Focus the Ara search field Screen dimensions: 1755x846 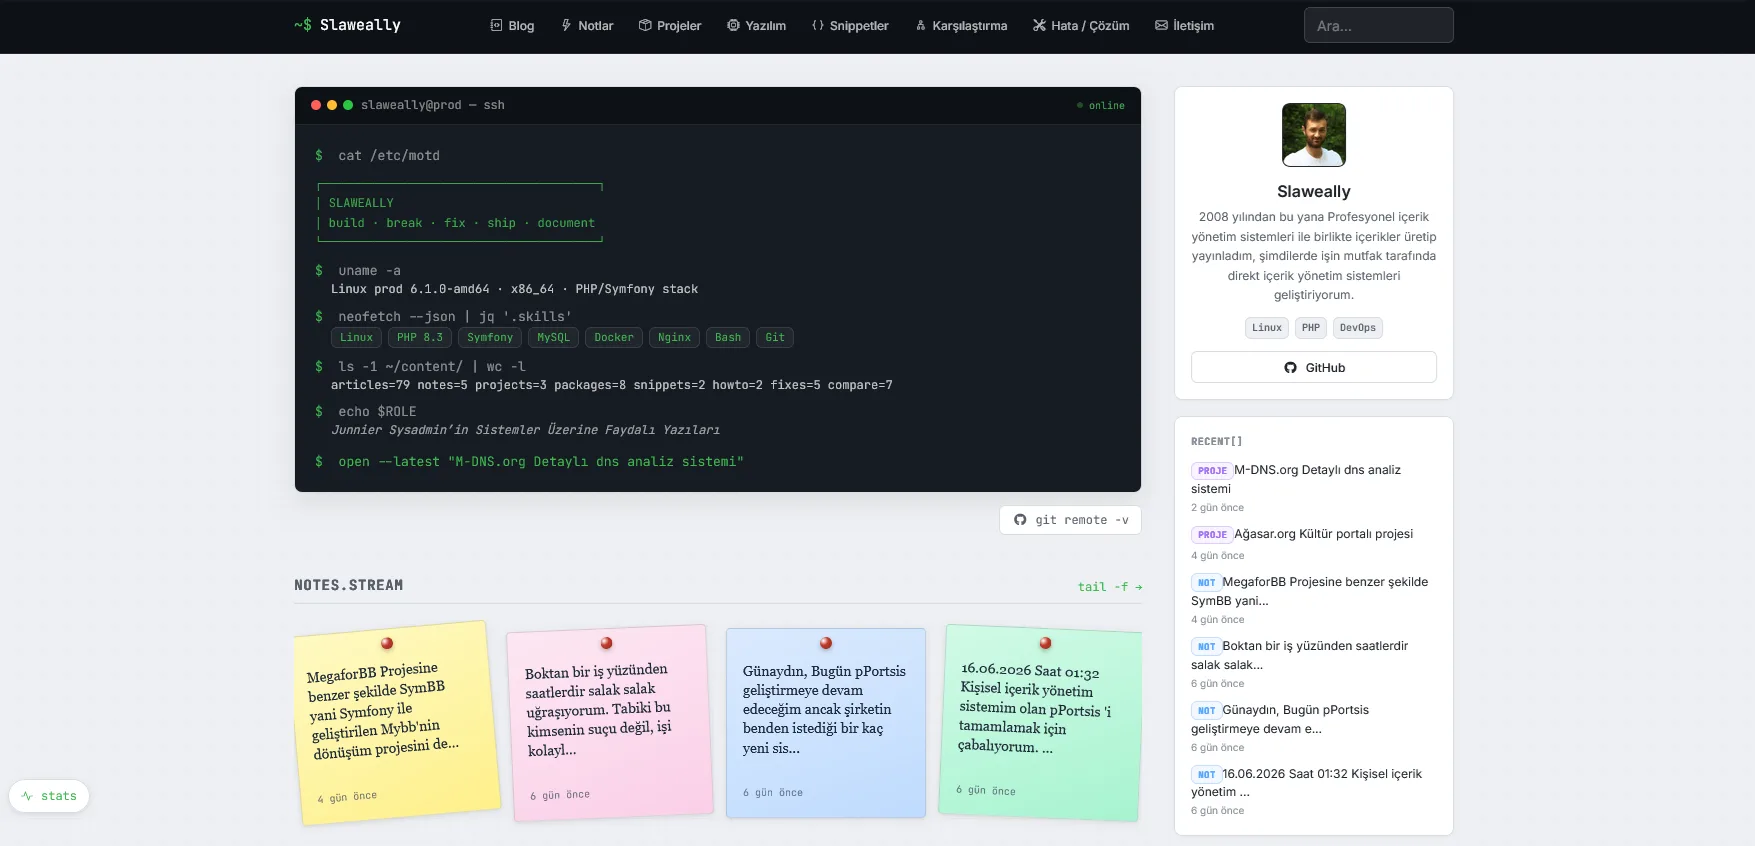[x=1378, y=25]
